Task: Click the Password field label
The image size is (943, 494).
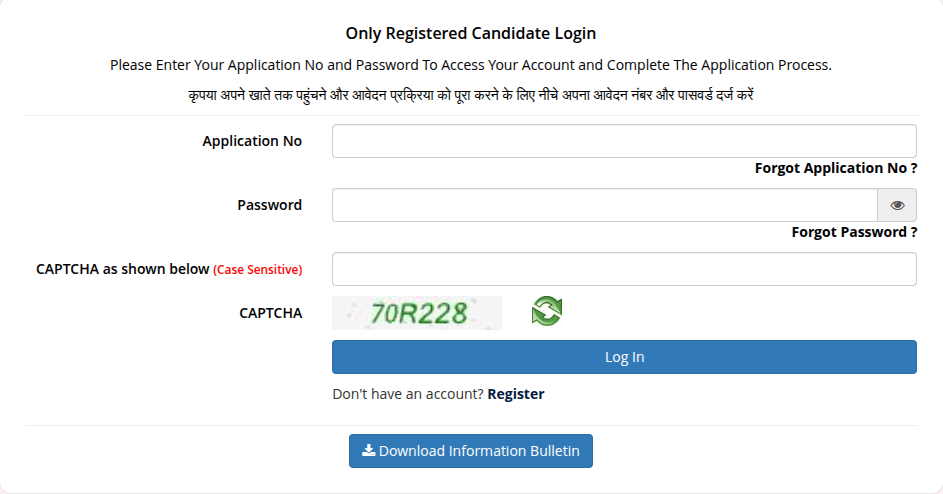Action: [x=269, y=205]
